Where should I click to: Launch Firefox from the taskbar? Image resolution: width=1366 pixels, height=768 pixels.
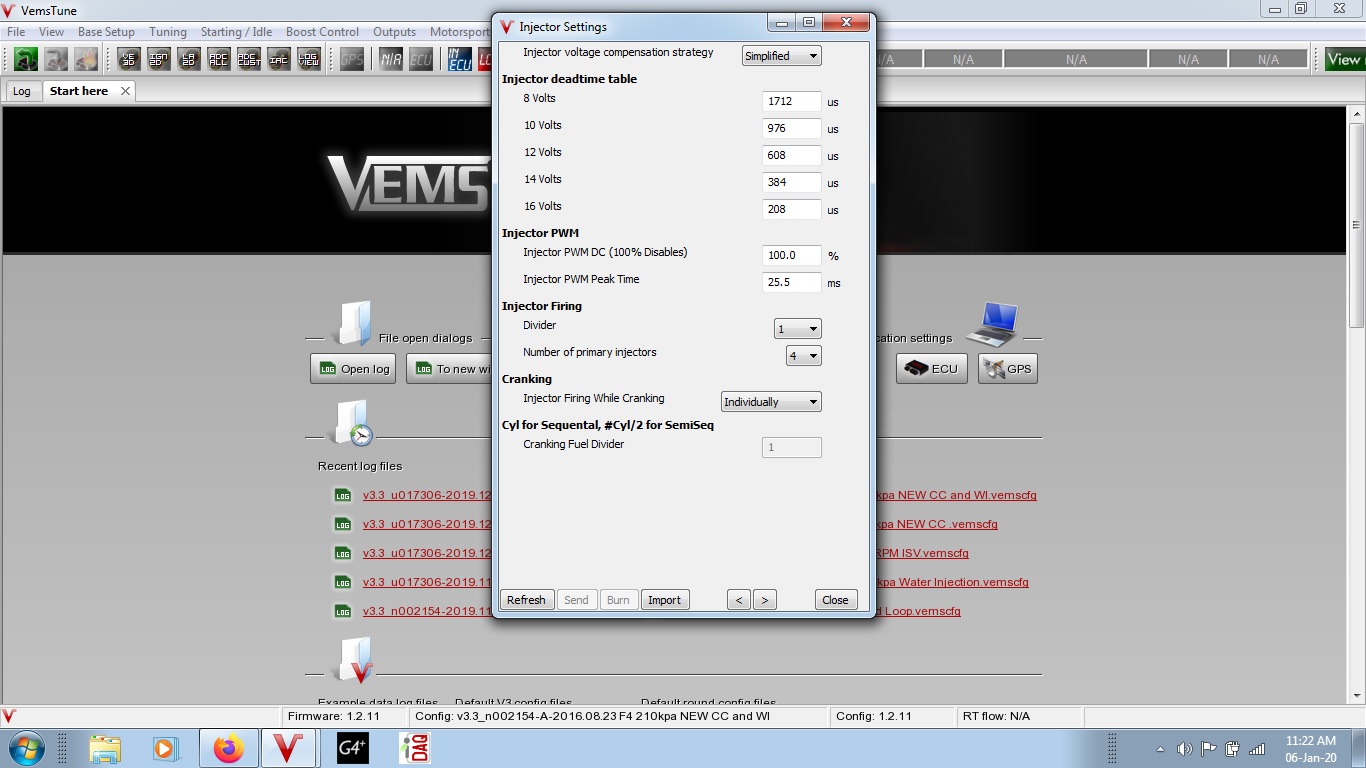click(x=228, y=748)
